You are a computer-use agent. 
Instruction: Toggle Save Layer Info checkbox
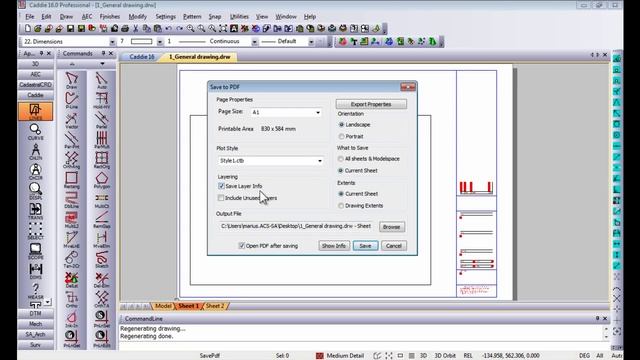[221, 186]
